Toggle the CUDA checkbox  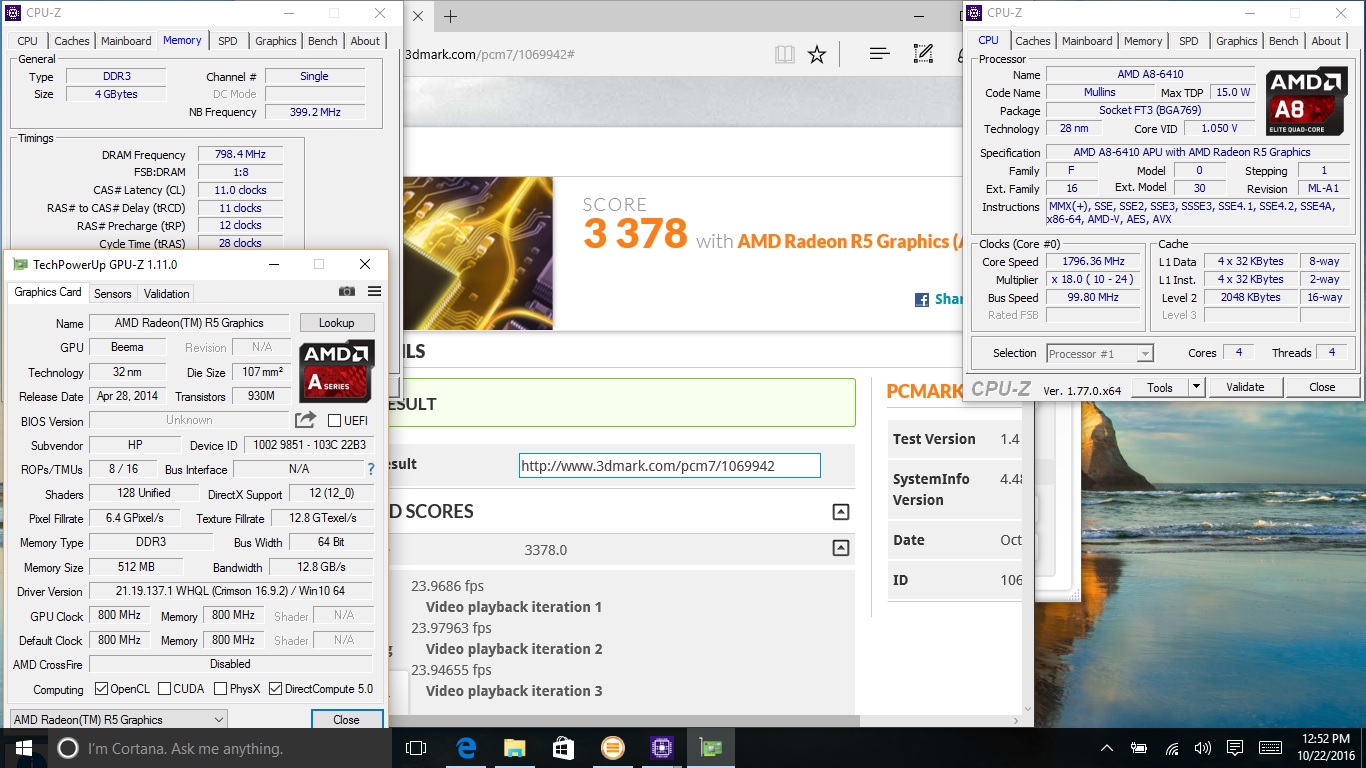tap(163, 689)
